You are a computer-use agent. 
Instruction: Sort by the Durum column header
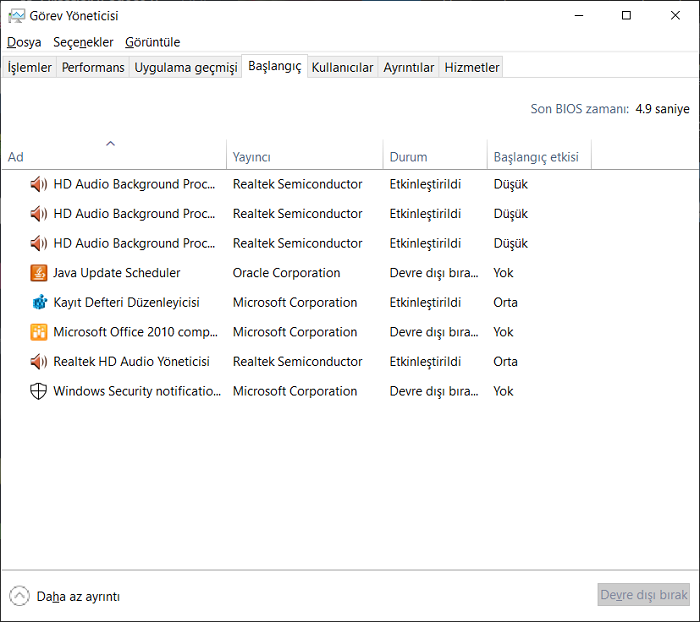435,157
